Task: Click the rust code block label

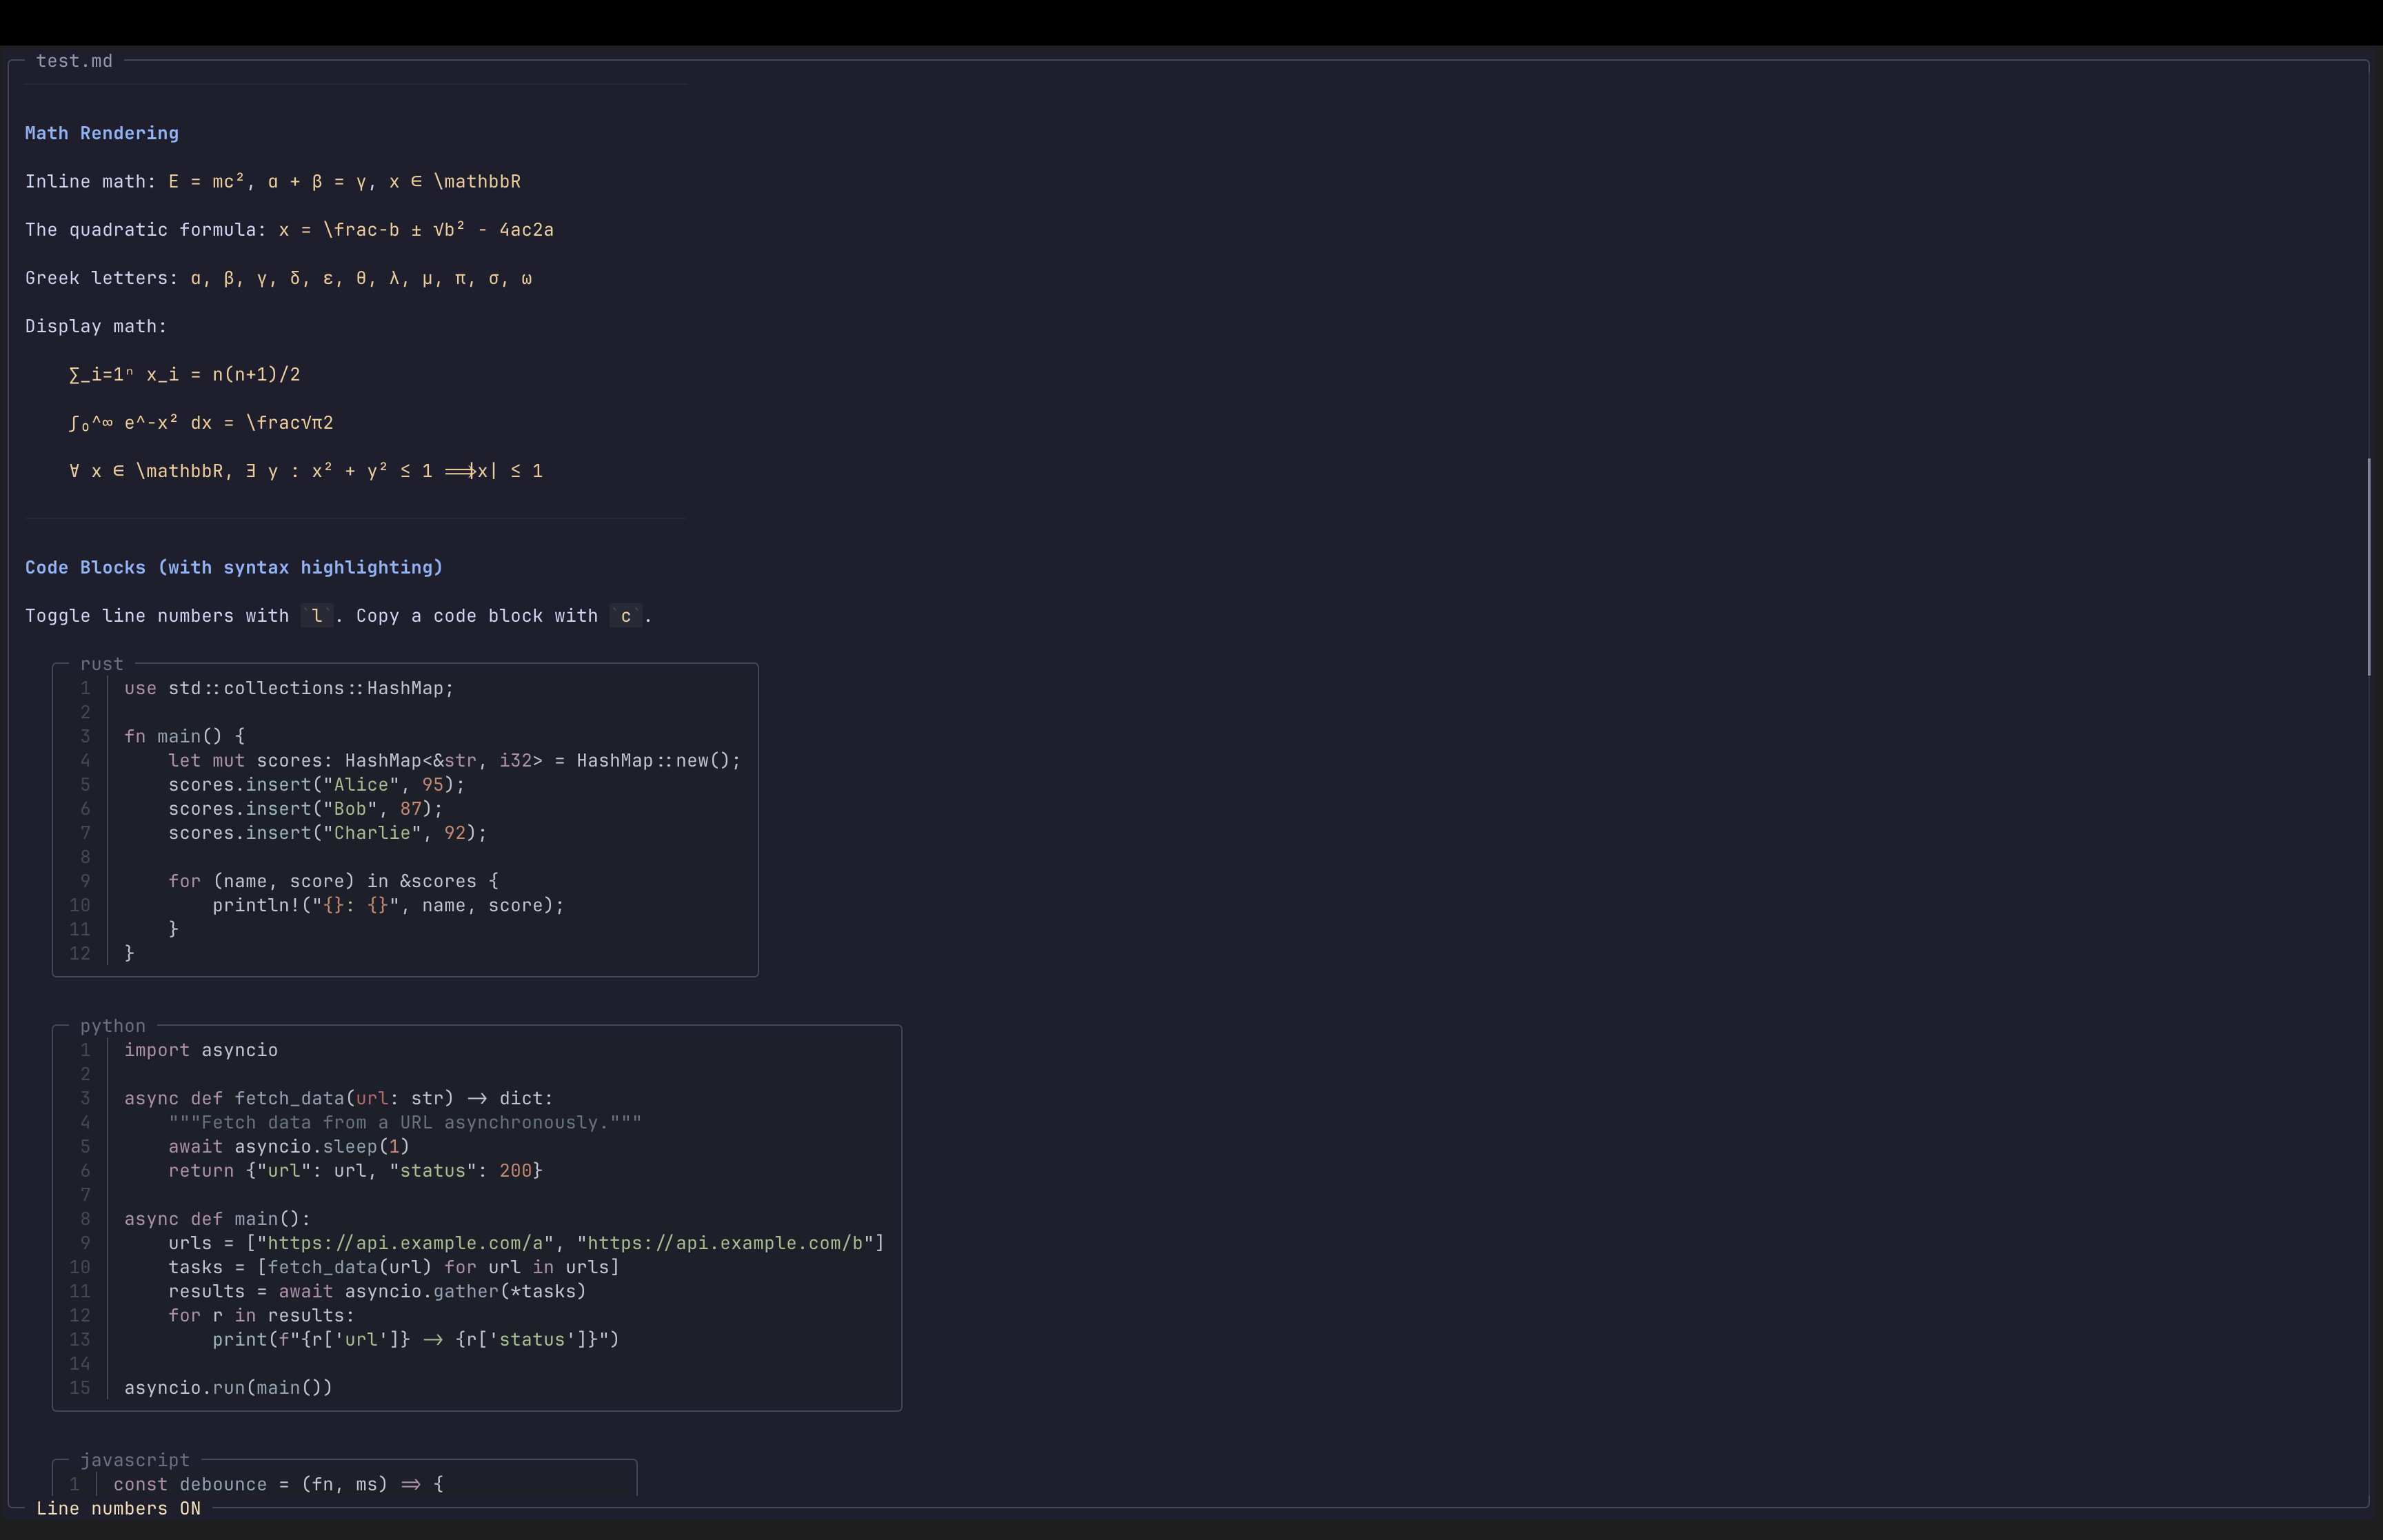Action: 102,664
